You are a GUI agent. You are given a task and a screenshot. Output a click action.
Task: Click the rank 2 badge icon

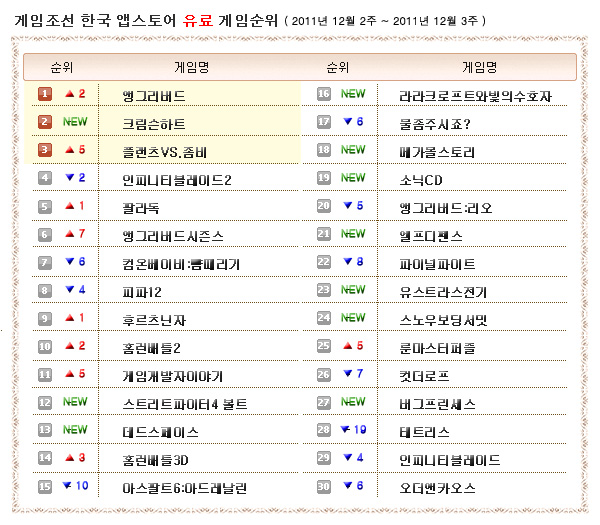click(x=45, y=122)
